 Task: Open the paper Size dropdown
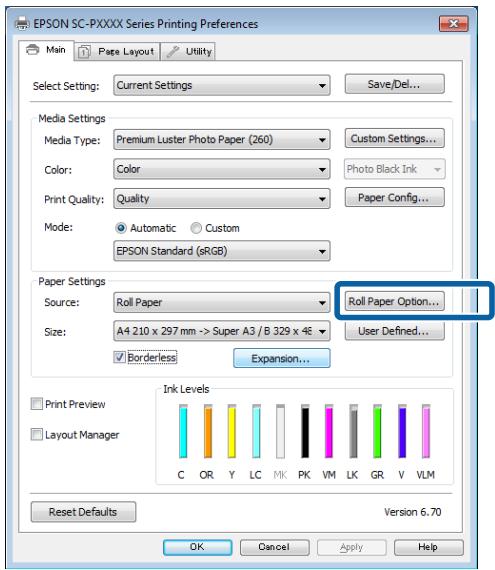coord(222,331)
